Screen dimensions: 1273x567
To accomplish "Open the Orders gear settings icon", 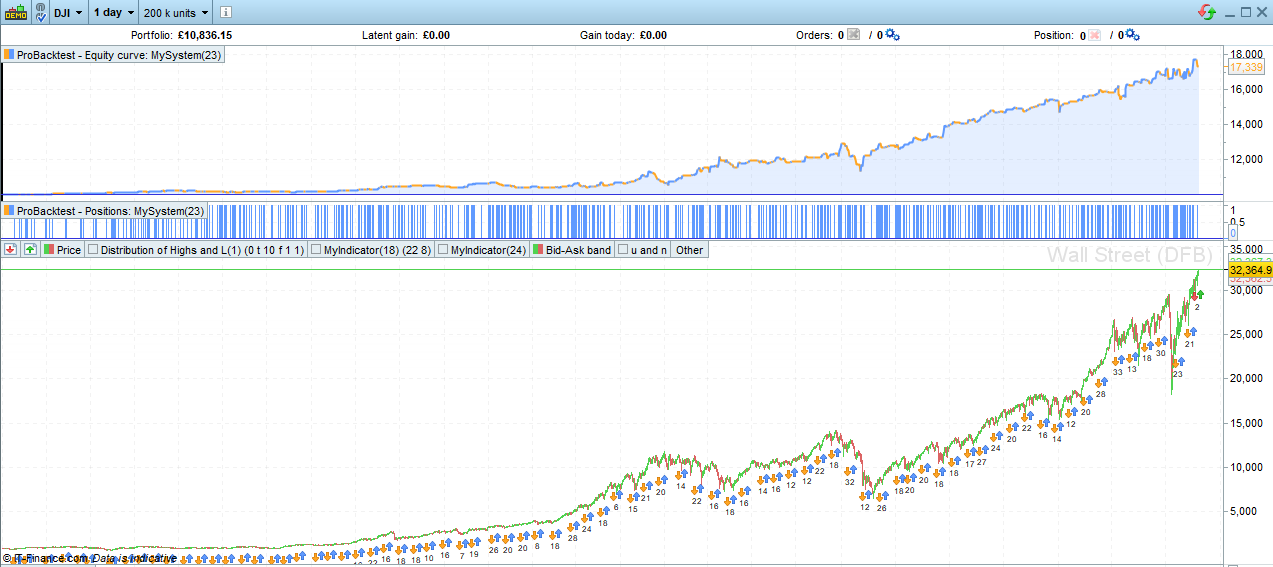I will pyautogui.click(x=892, y=35).
